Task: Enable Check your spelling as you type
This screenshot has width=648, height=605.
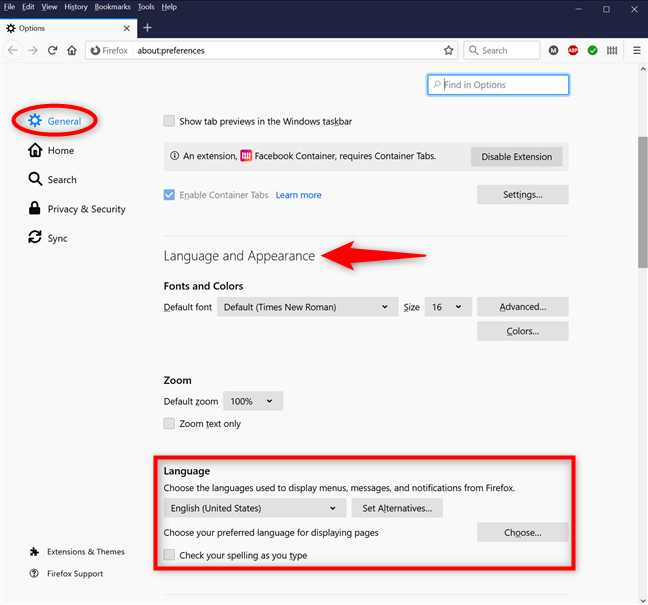Action: point(170,555)
